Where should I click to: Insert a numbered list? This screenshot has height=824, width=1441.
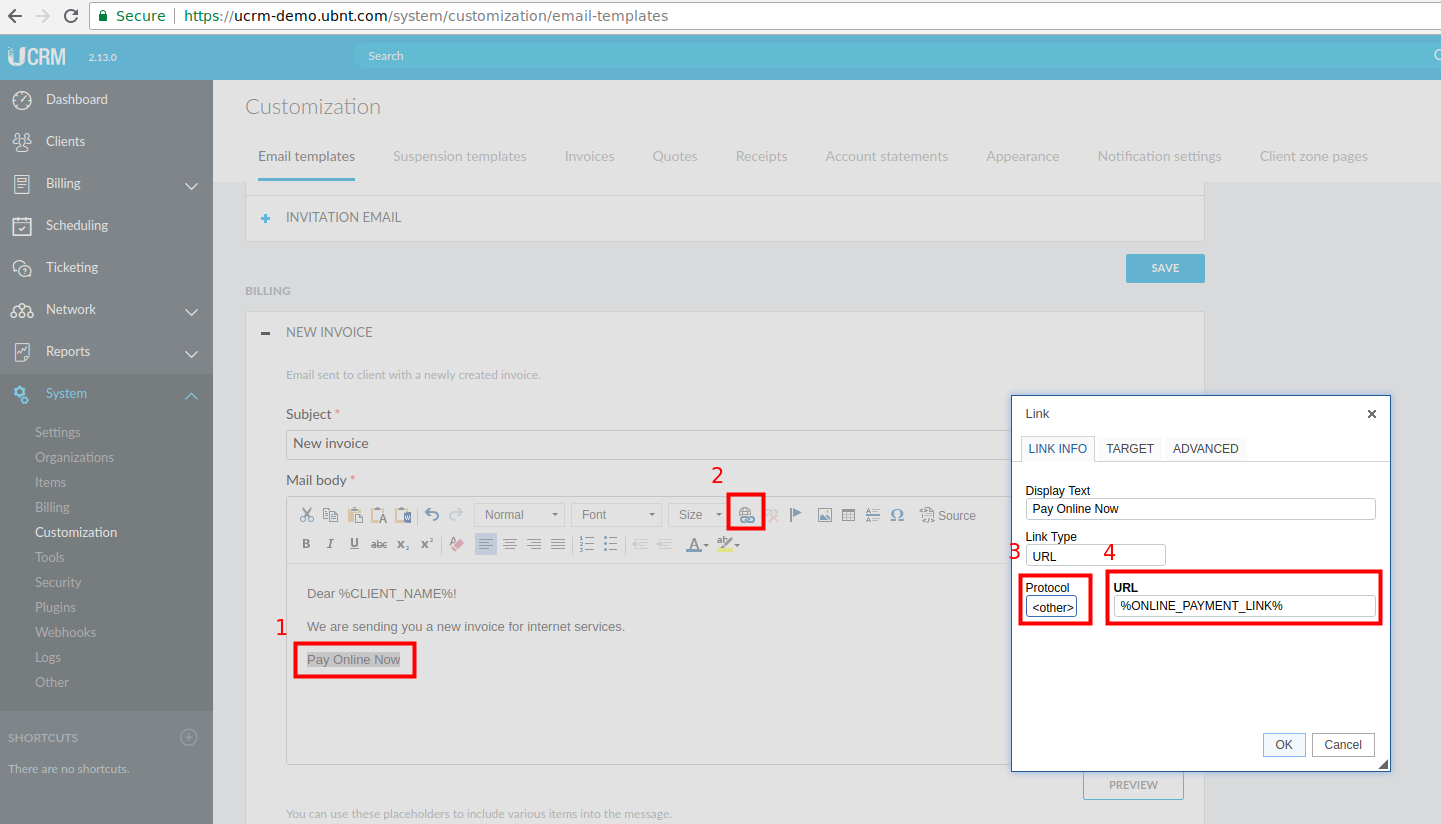587,544
